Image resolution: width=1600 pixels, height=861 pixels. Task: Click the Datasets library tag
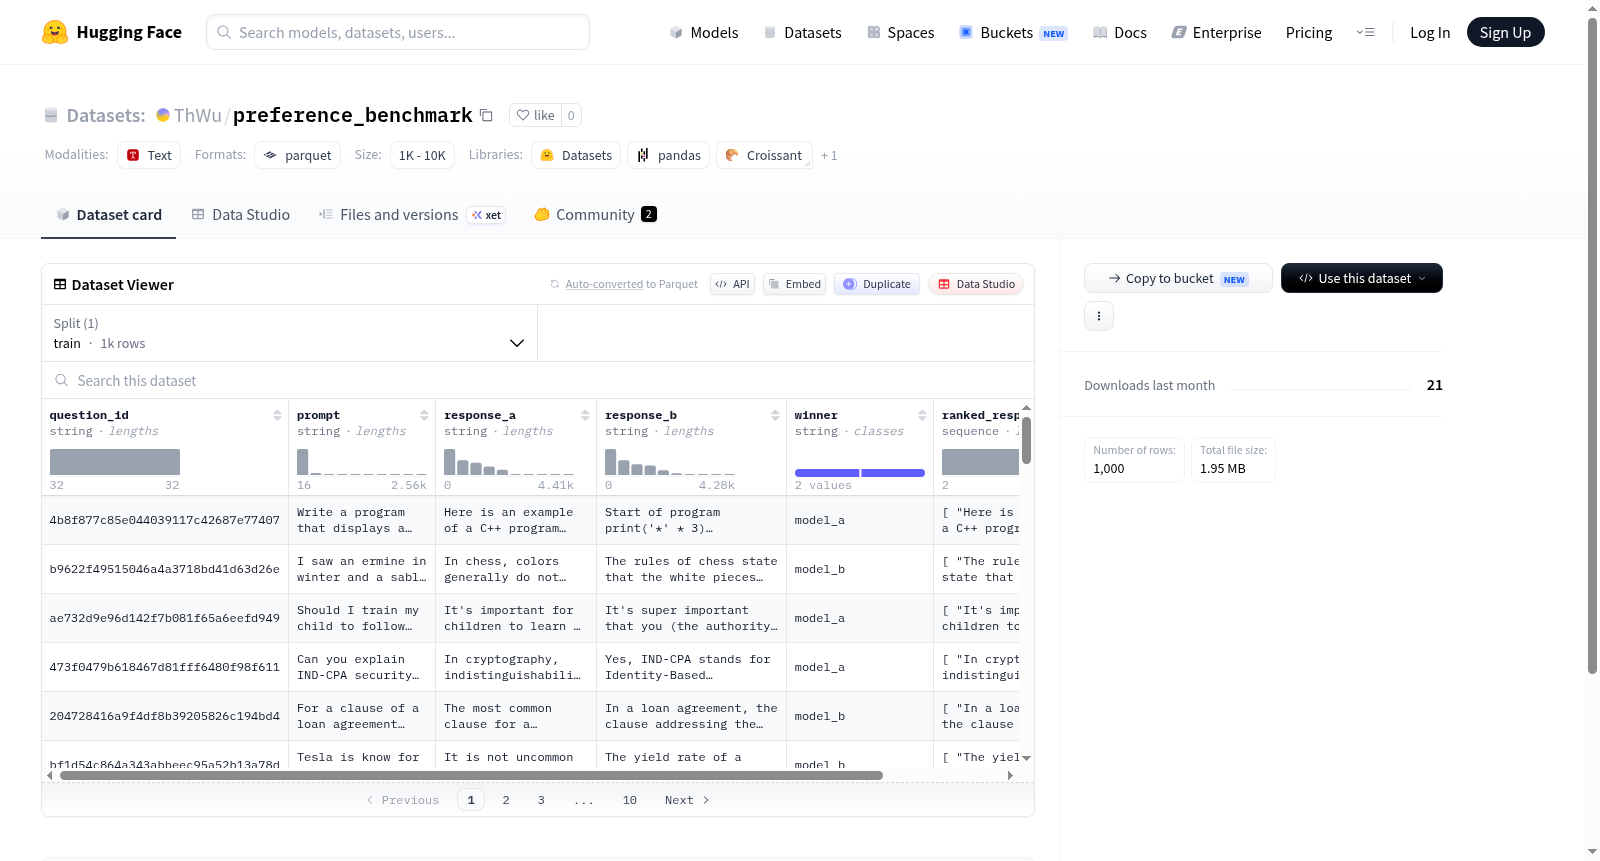(x=576, y=155)
